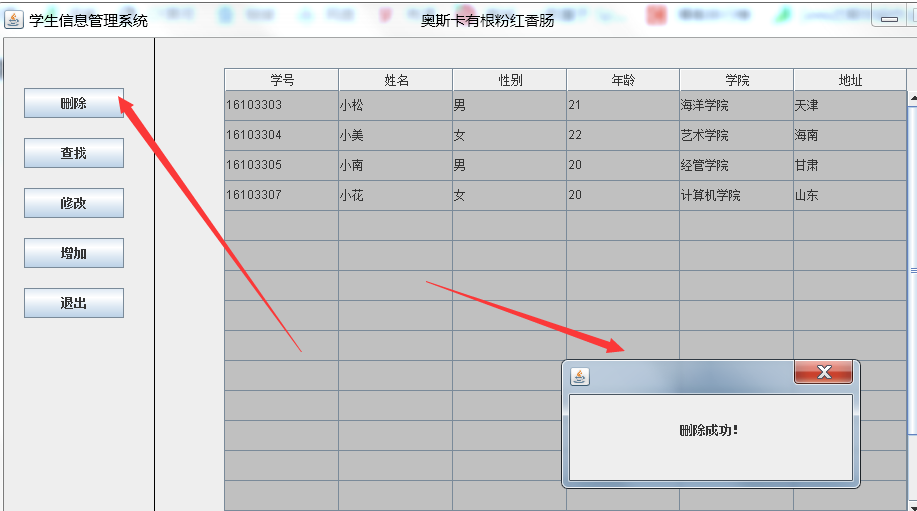
Task: Select the name cell 小花
Action: point(395,195)
